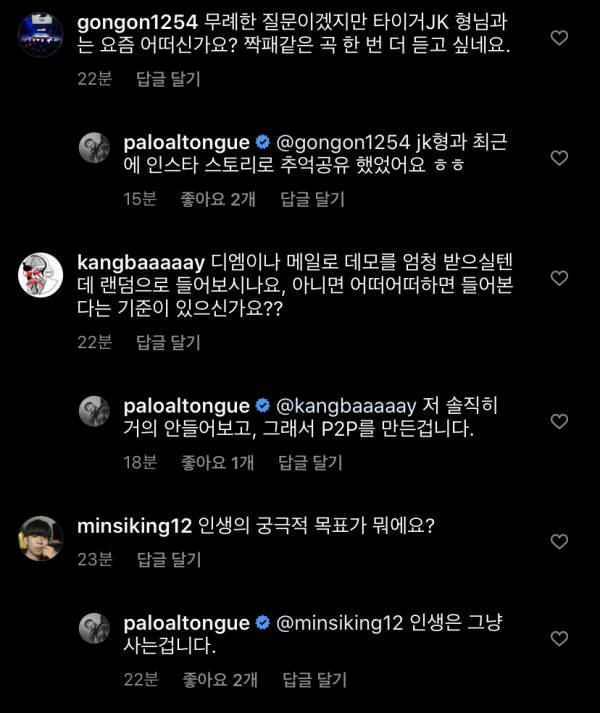This screenshot has height=713, width=600.
Task: Reply to kangbaaaaay's comment via 답글 달기
Action: (x=167, y=342)
